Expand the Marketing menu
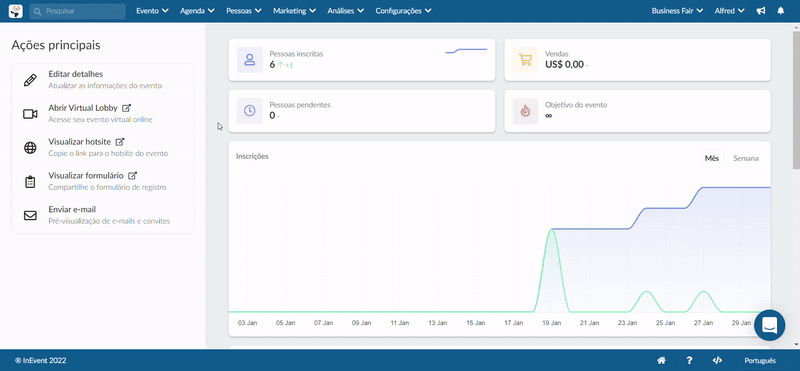800x371 pixels. pos(294,11)
